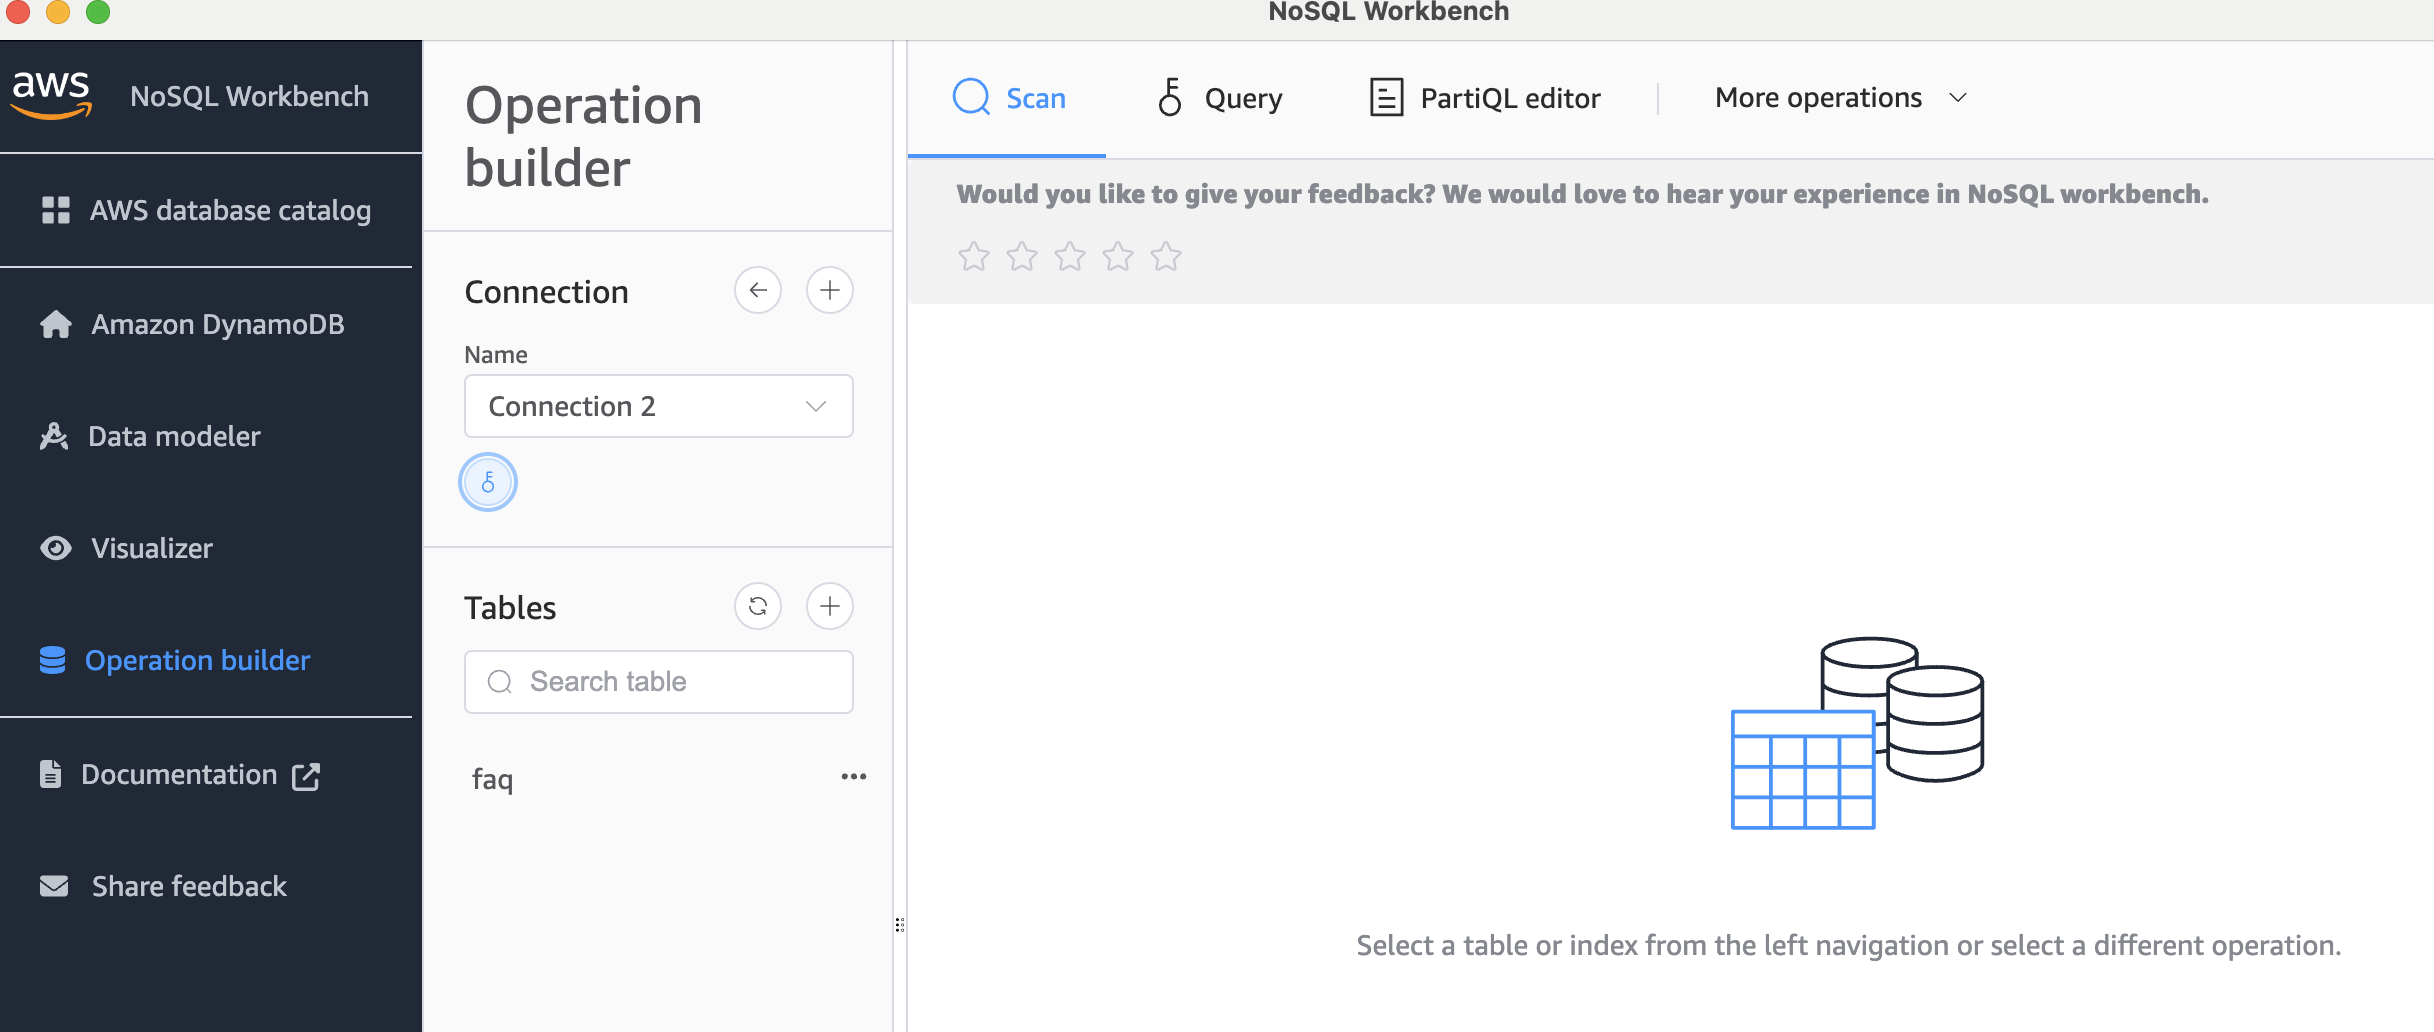Click the blue key icon under Connection
This screenshot has height=1032, width=2434.
pos(488,482)
